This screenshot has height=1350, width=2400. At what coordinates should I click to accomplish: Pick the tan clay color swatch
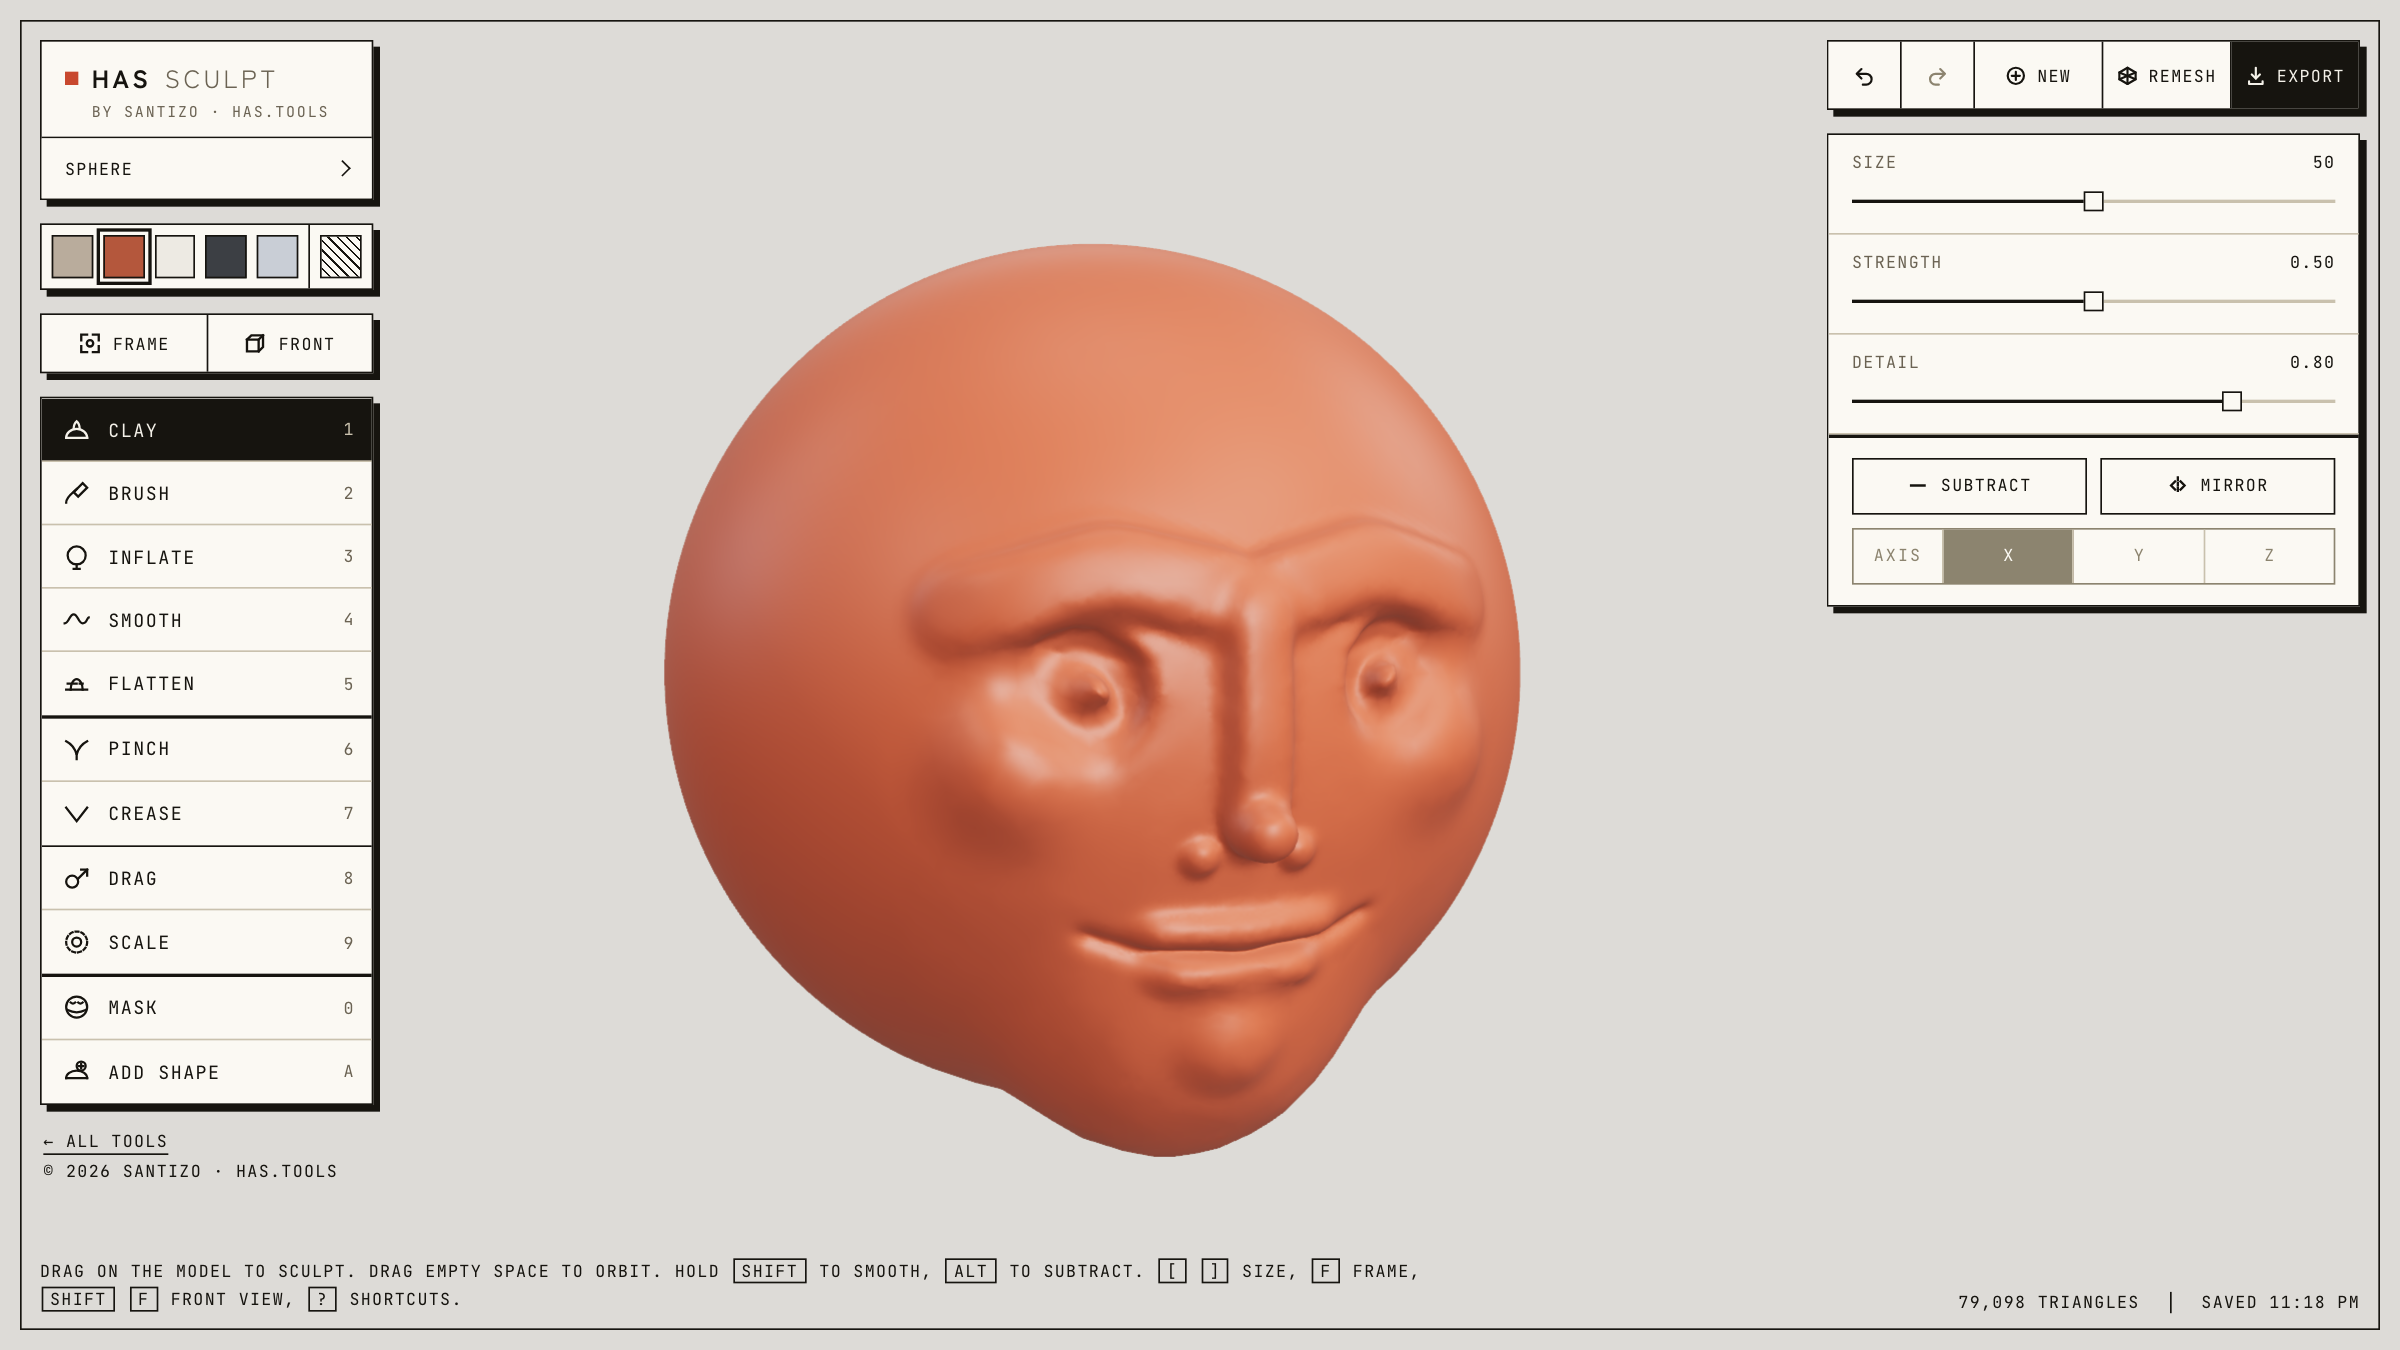tap(73, 257)
